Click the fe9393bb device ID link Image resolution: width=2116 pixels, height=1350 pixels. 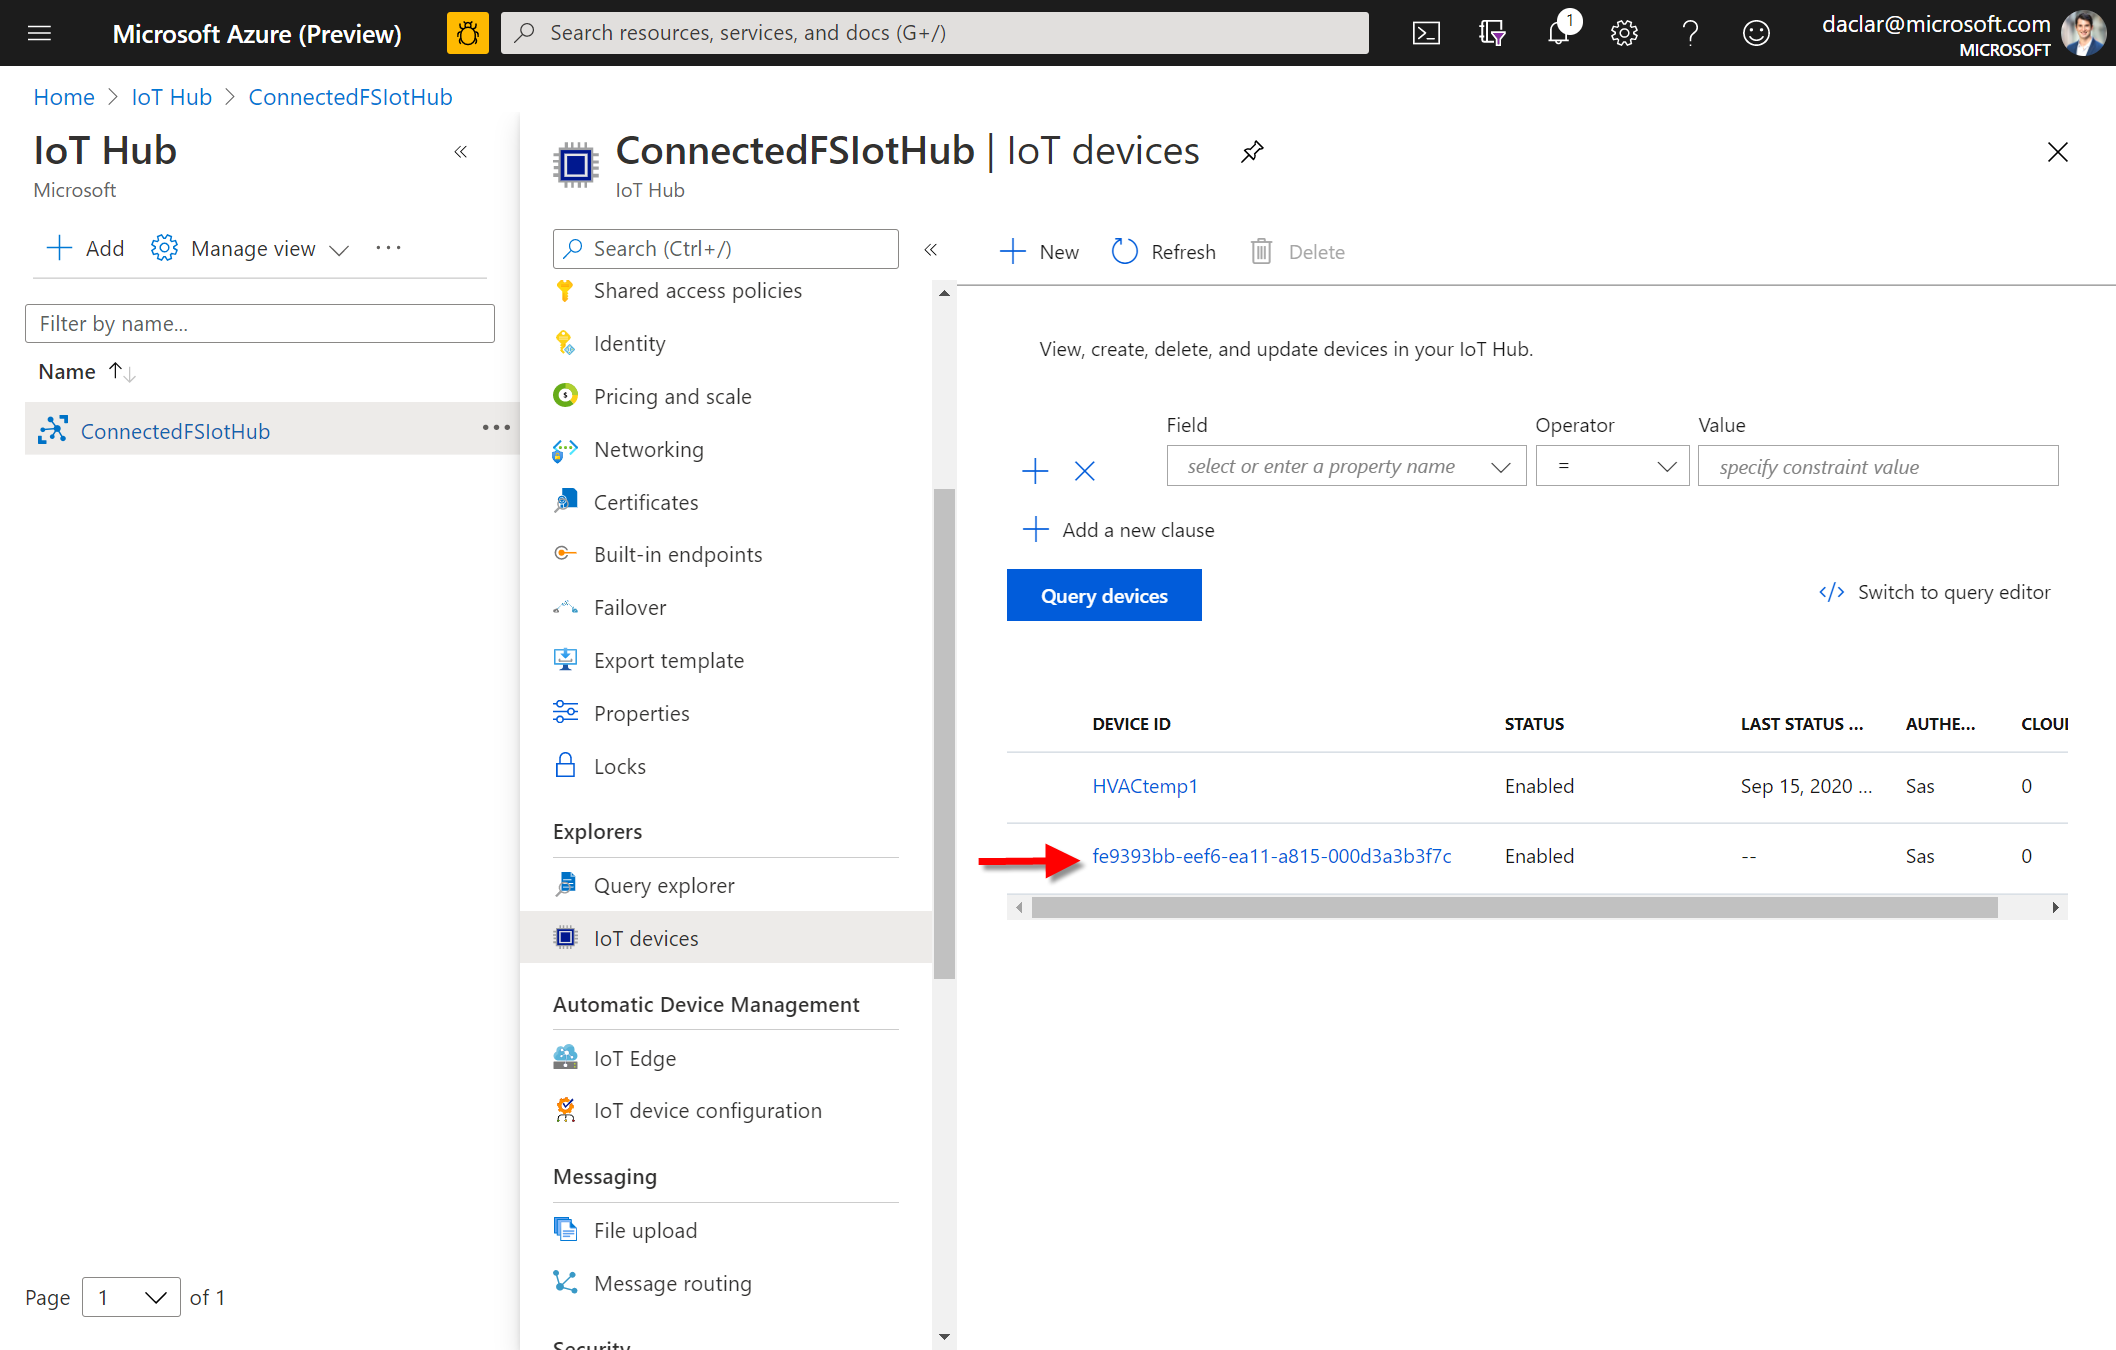tap(1269, 856)
